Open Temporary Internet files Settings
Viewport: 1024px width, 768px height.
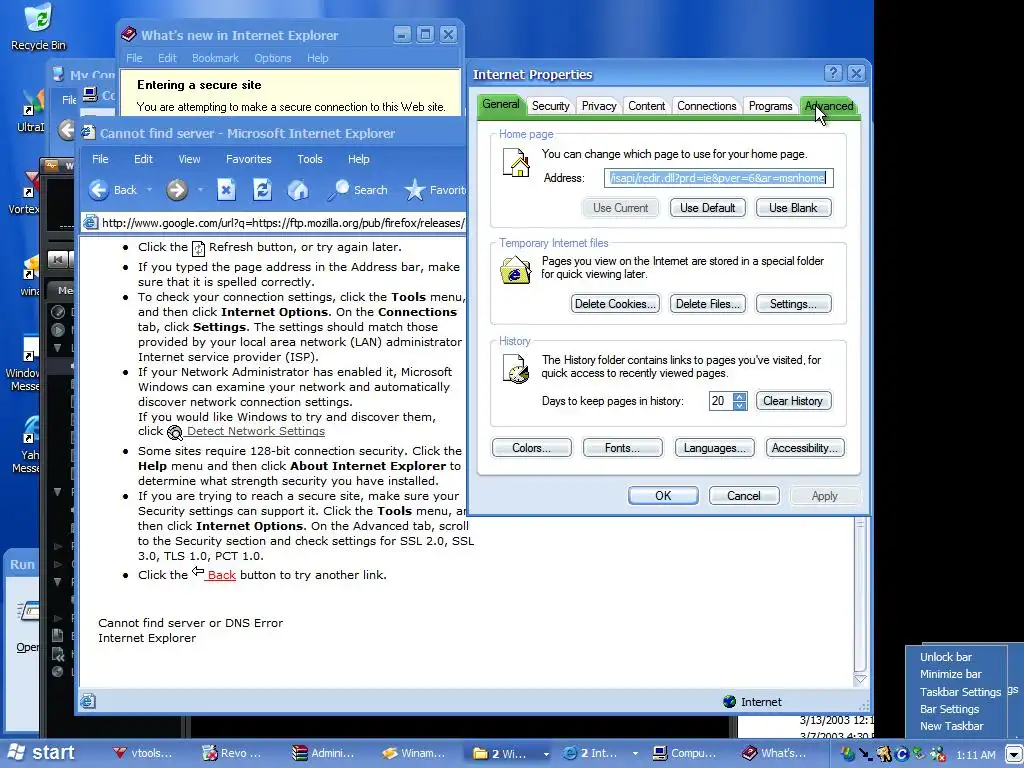point(793,304)
